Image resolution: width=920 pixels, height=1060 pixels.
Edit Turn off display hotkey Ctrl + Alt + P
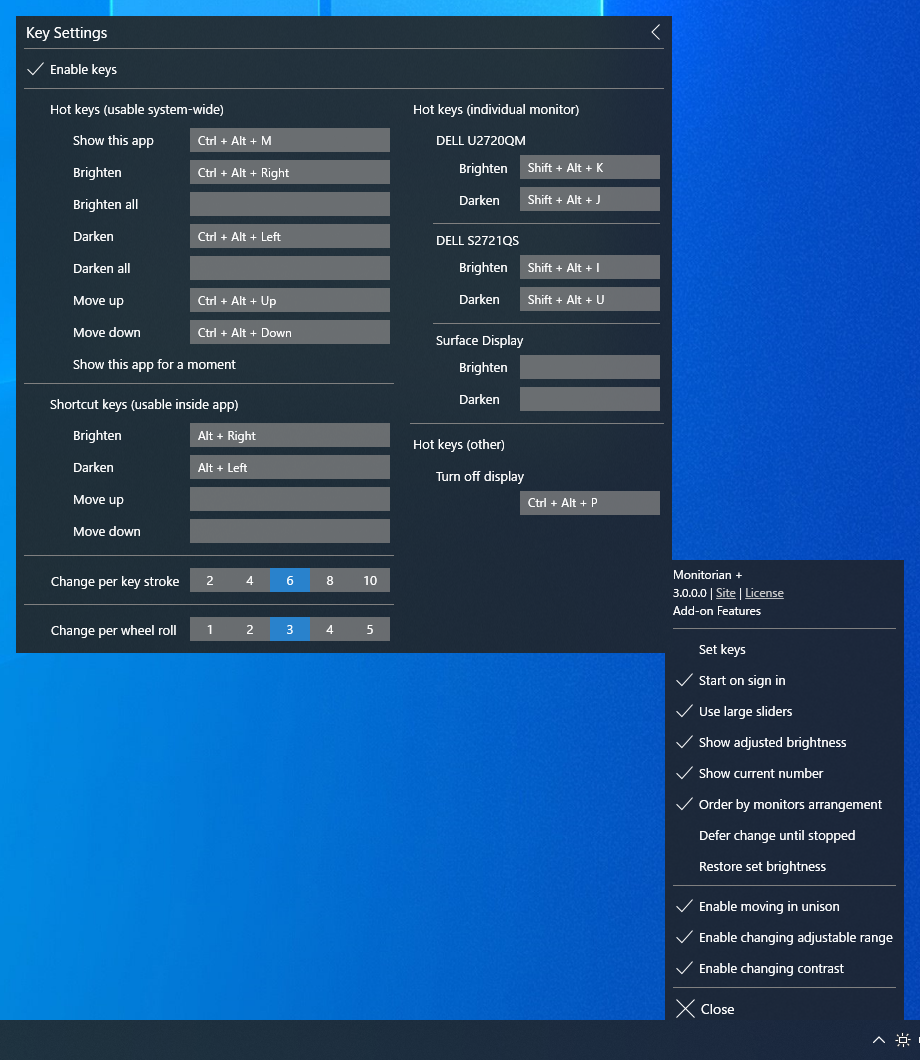589,503
